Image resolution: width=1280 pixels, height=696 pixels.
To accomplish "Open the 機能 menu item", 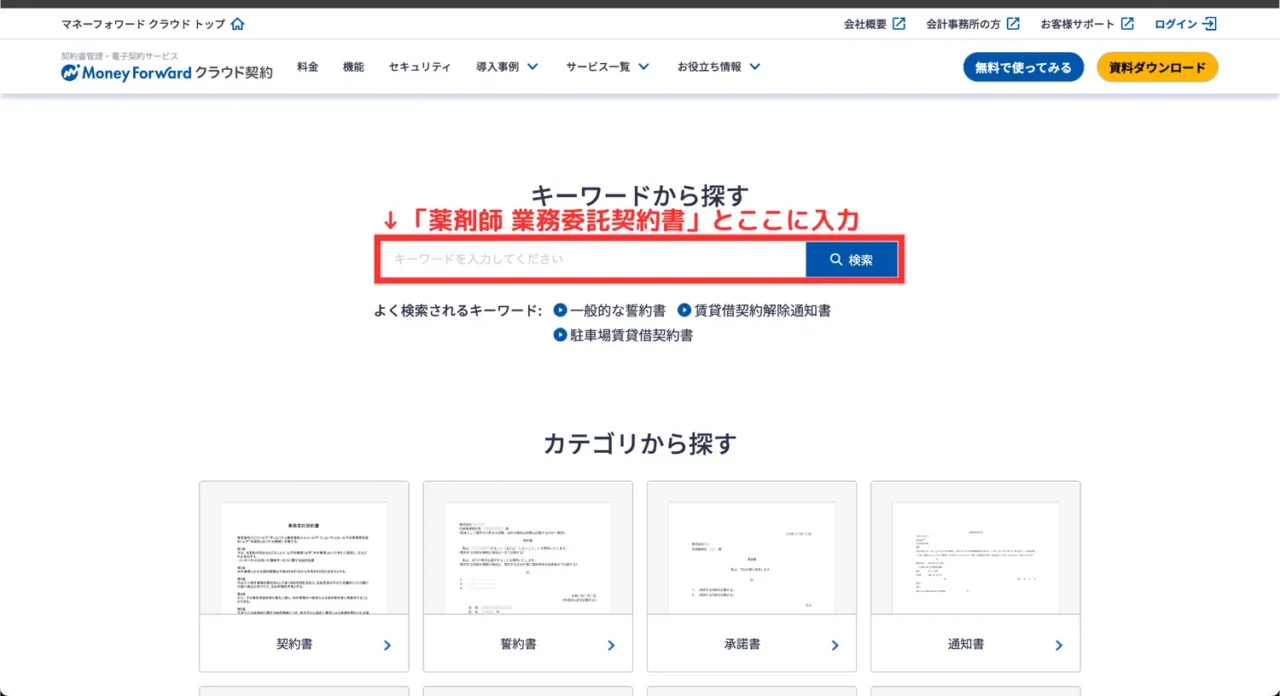I will 353,67.
